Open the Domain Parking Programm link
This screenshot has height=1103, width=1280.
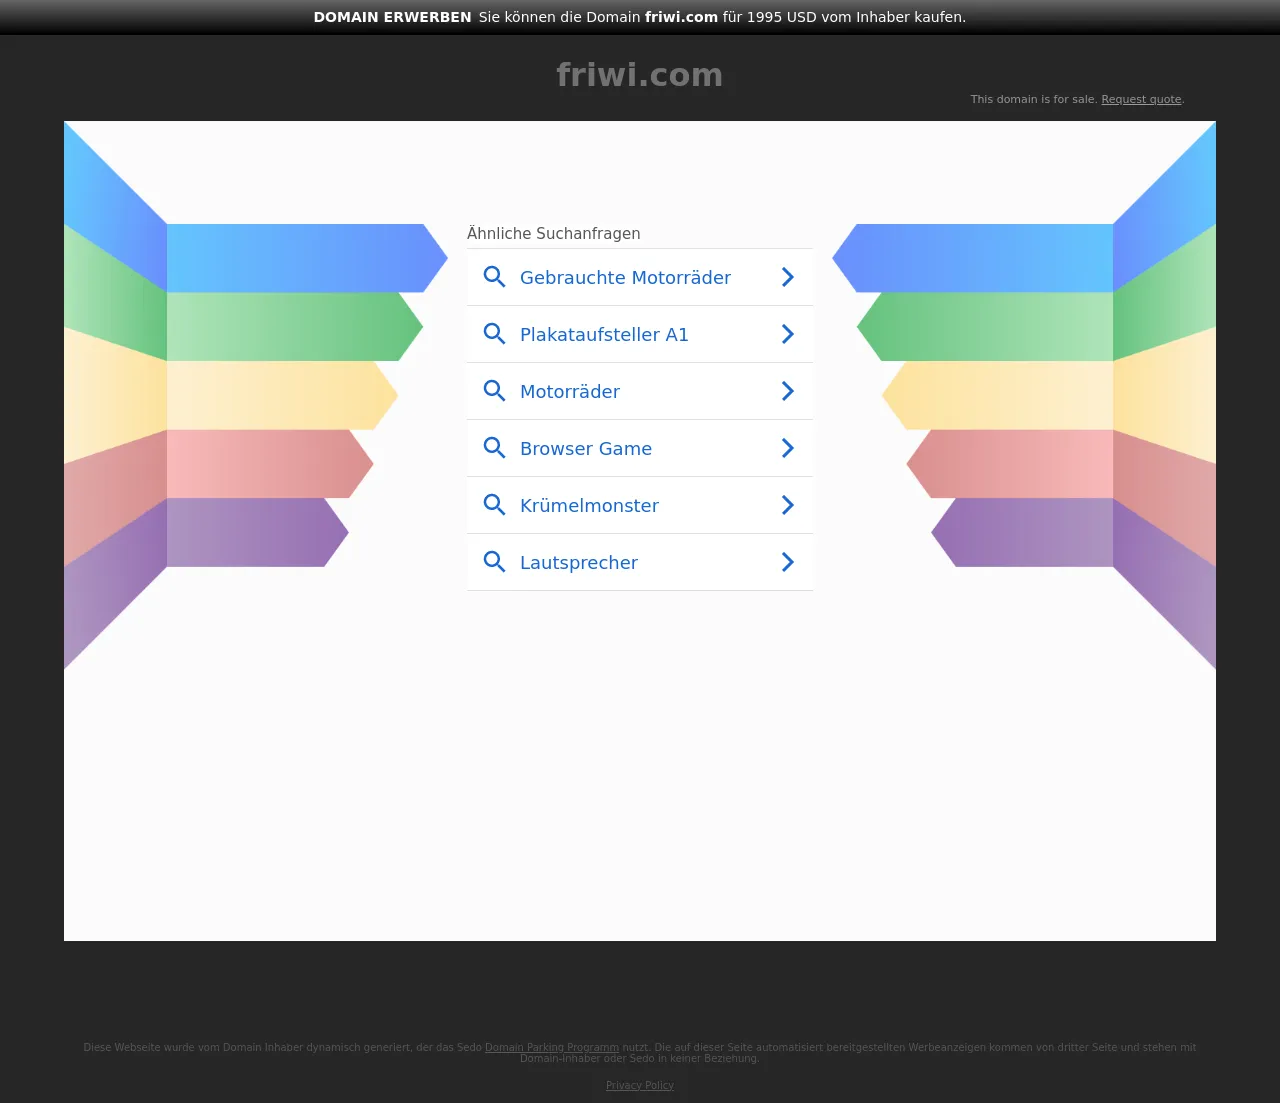(x=552, y=1047)
